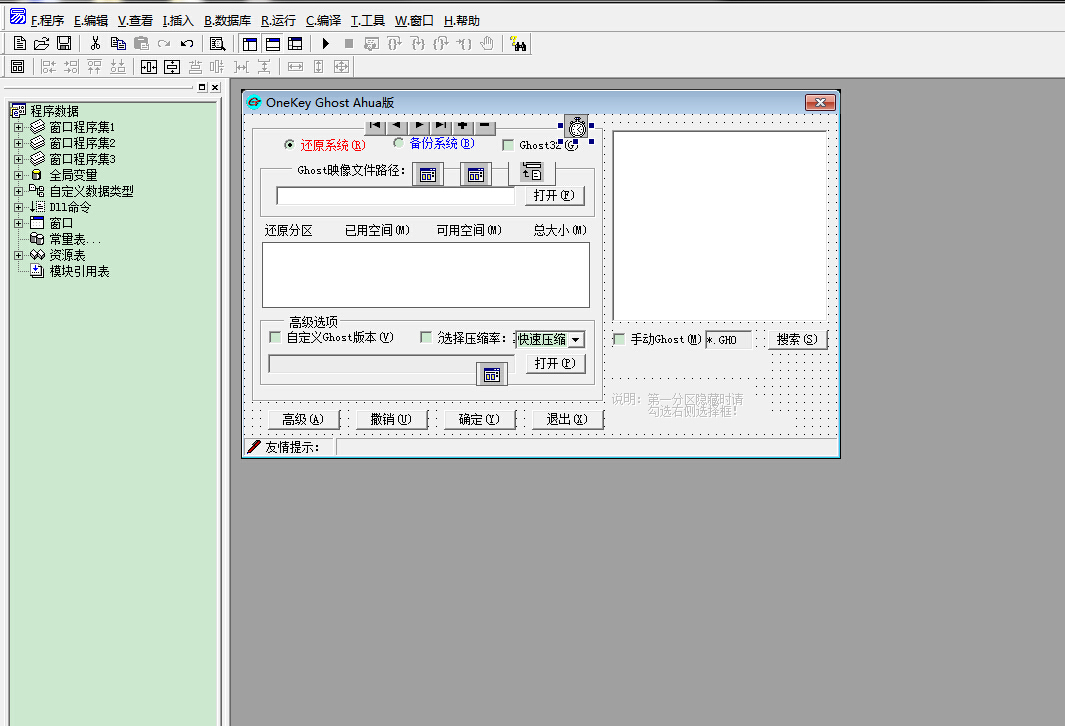This screenshot has width=1065, height=726.
Task: Click the 撤销(U) button
Action: tap(391, 420)
